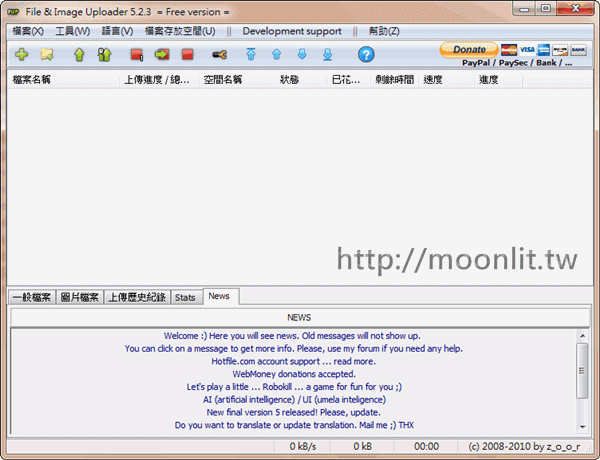Click the New final version 5 released message

293,412
